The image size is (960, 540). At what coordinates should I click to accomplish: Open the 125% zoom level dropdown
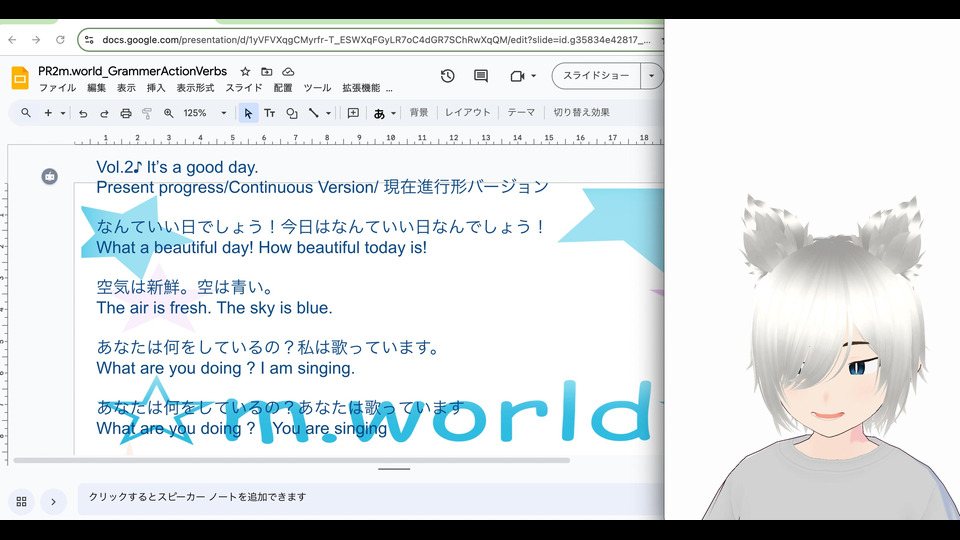coord(205,113)
